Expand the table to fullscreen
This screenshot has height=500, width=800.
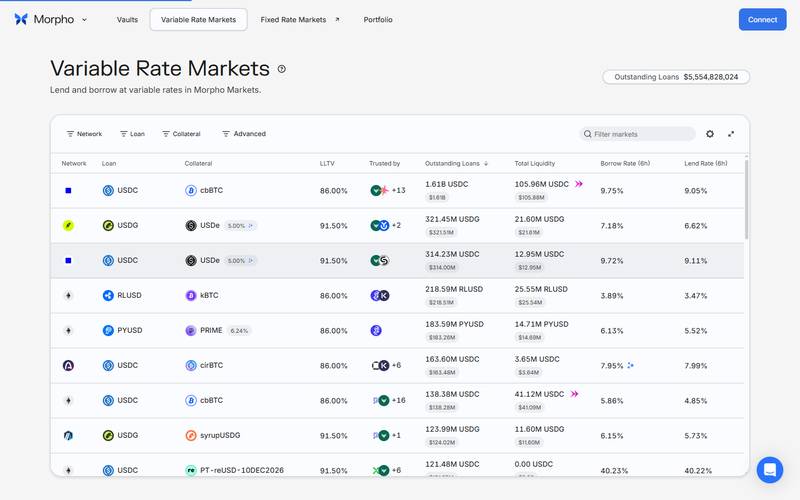pyautogui.click(x=731, y=134)
